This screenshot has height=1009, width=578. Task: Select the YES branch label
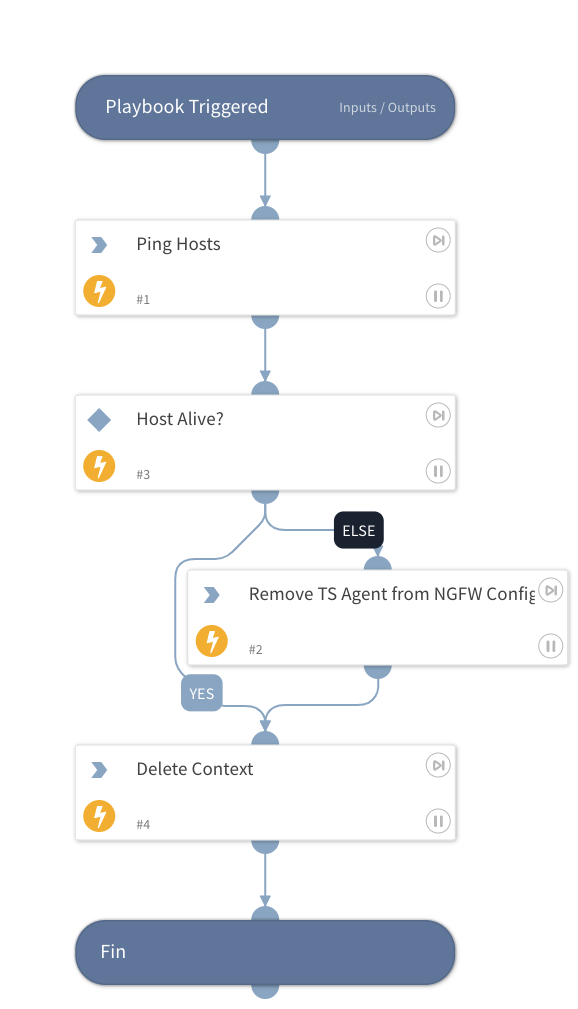201,693
